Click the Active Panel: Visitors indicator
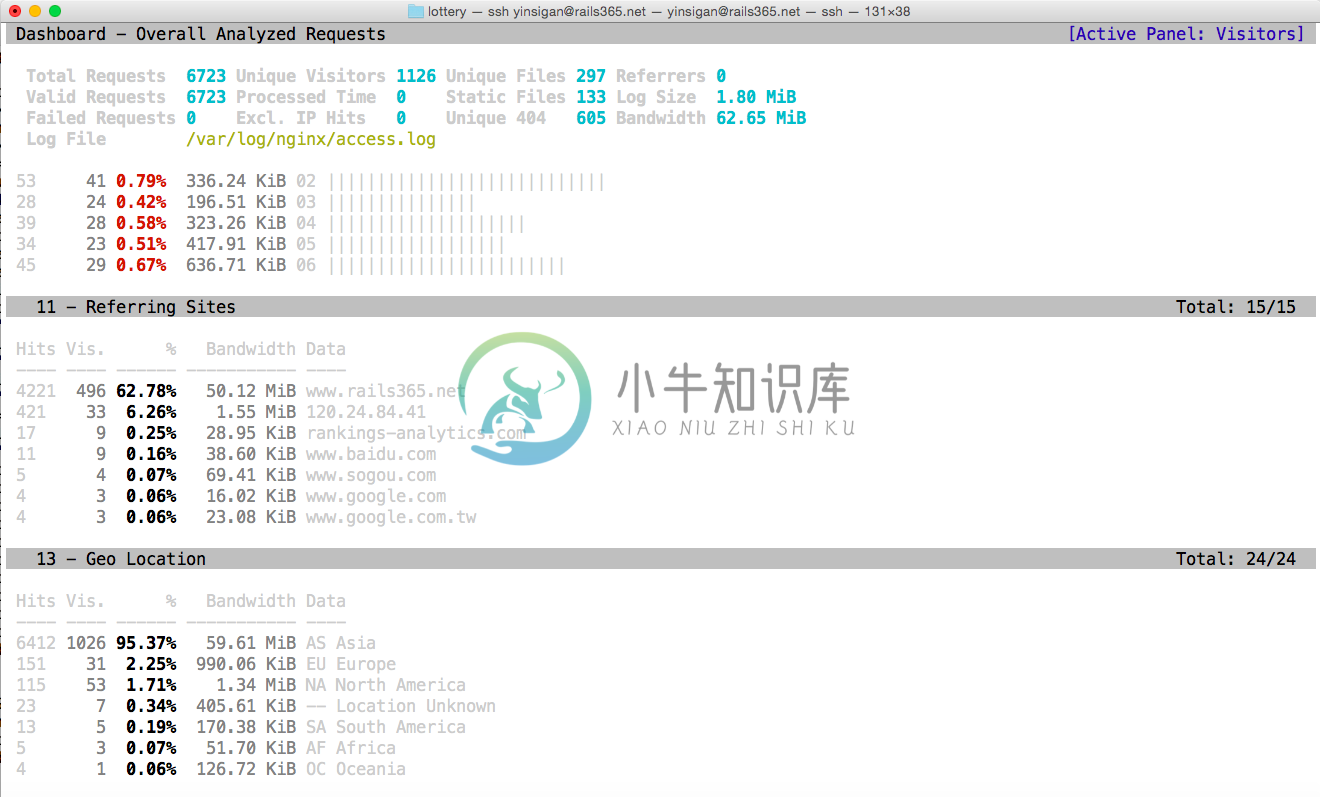The image size is (1320, 797). point(1186,34)
